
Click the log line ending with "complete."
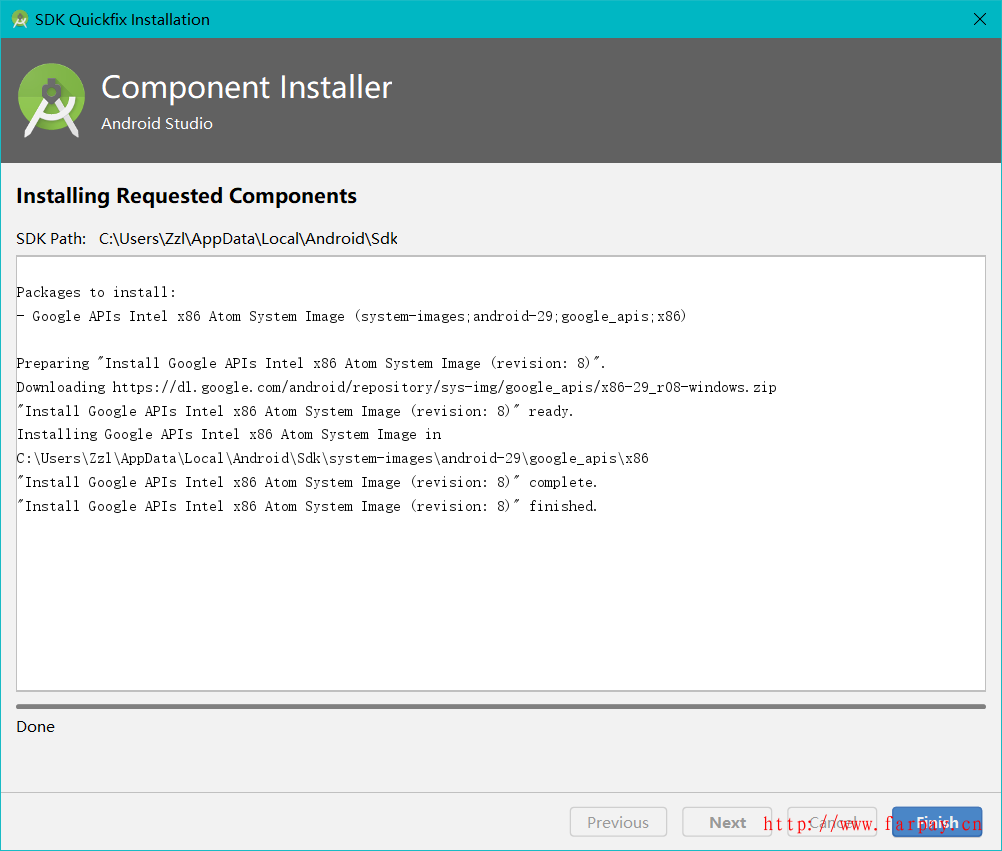click(x=307, y=482)
